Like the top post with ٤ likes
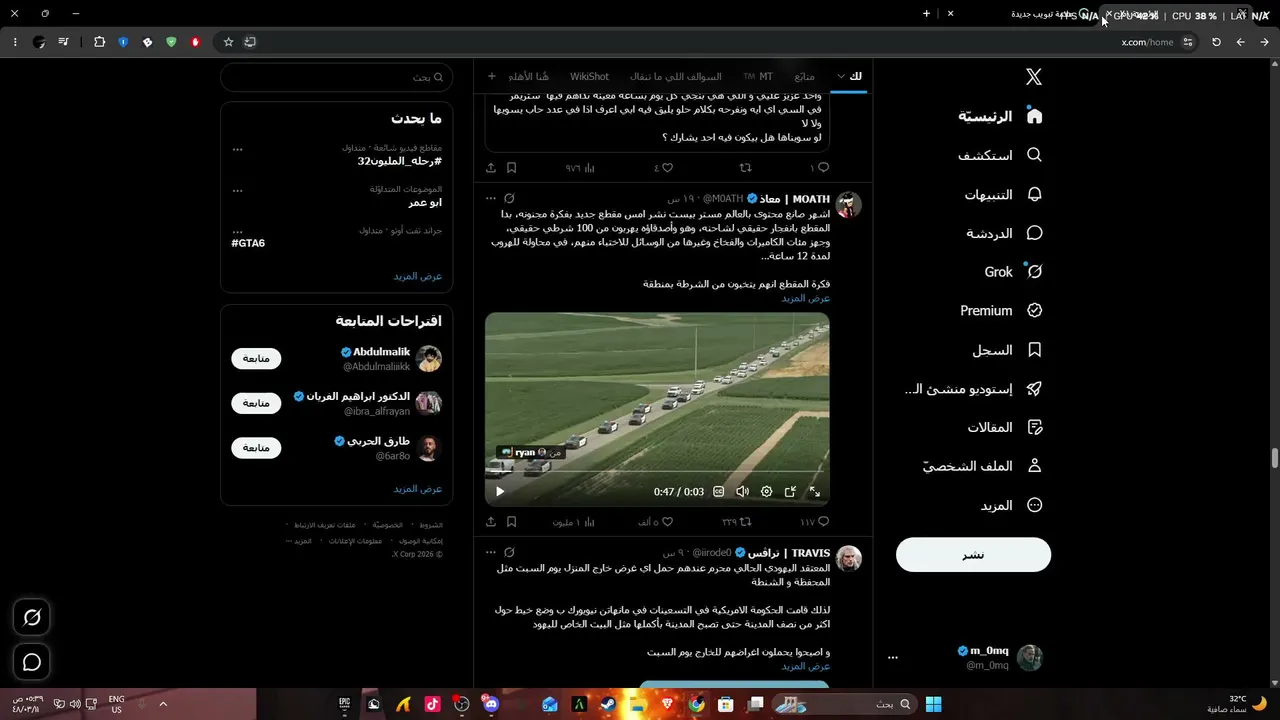 pos(663,168)
